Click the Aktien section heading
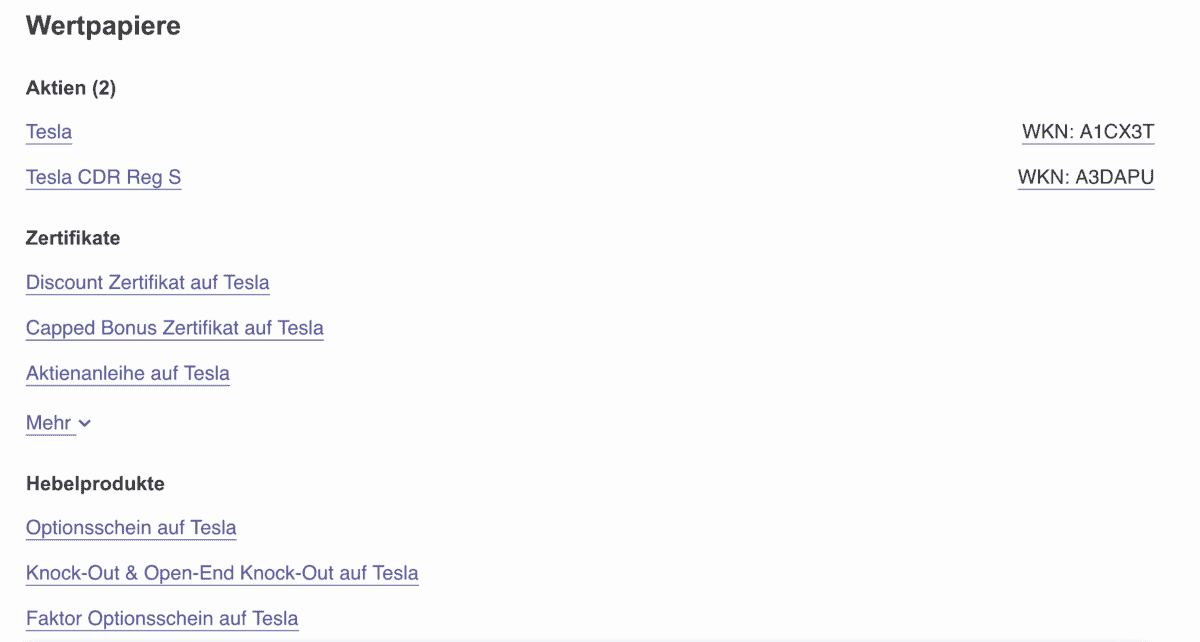 56,88
